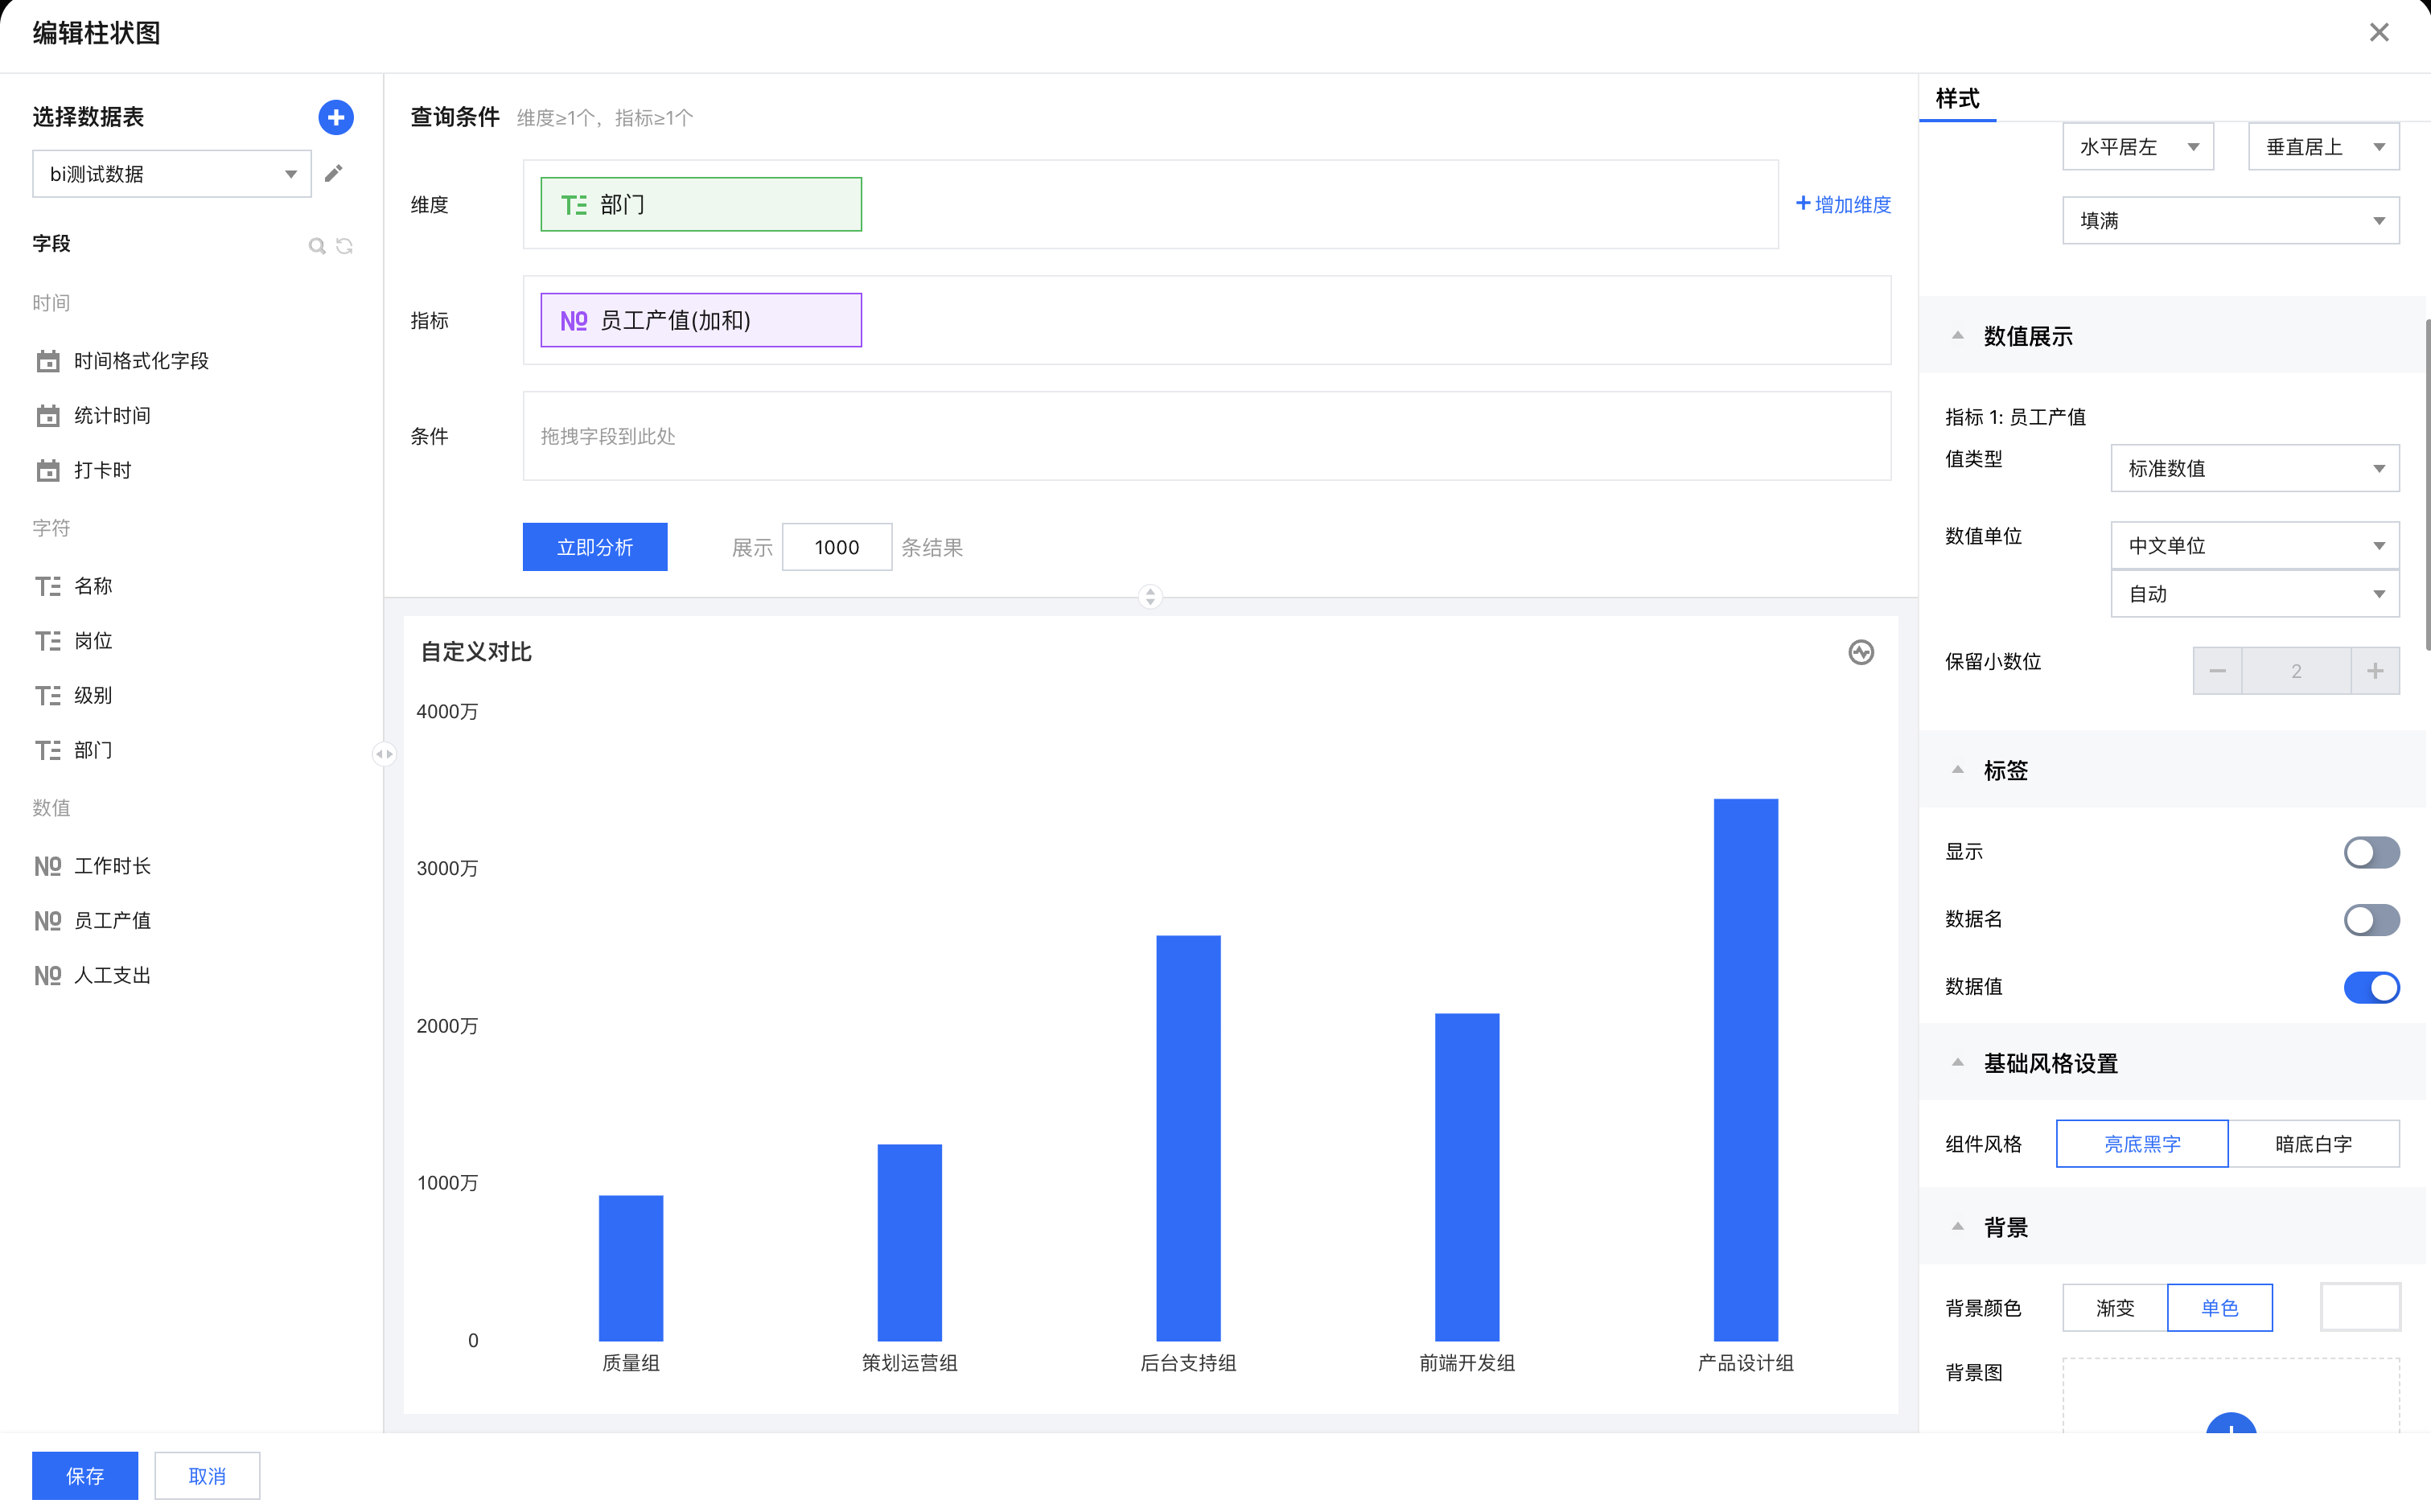Click the pencil edit icon beside bi测试数据

pos(334,173)
